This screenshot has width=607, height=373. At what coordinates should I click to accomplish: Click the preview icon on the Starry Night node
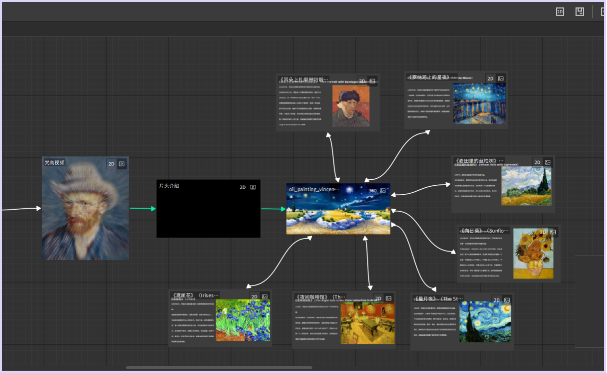[507, 300]
